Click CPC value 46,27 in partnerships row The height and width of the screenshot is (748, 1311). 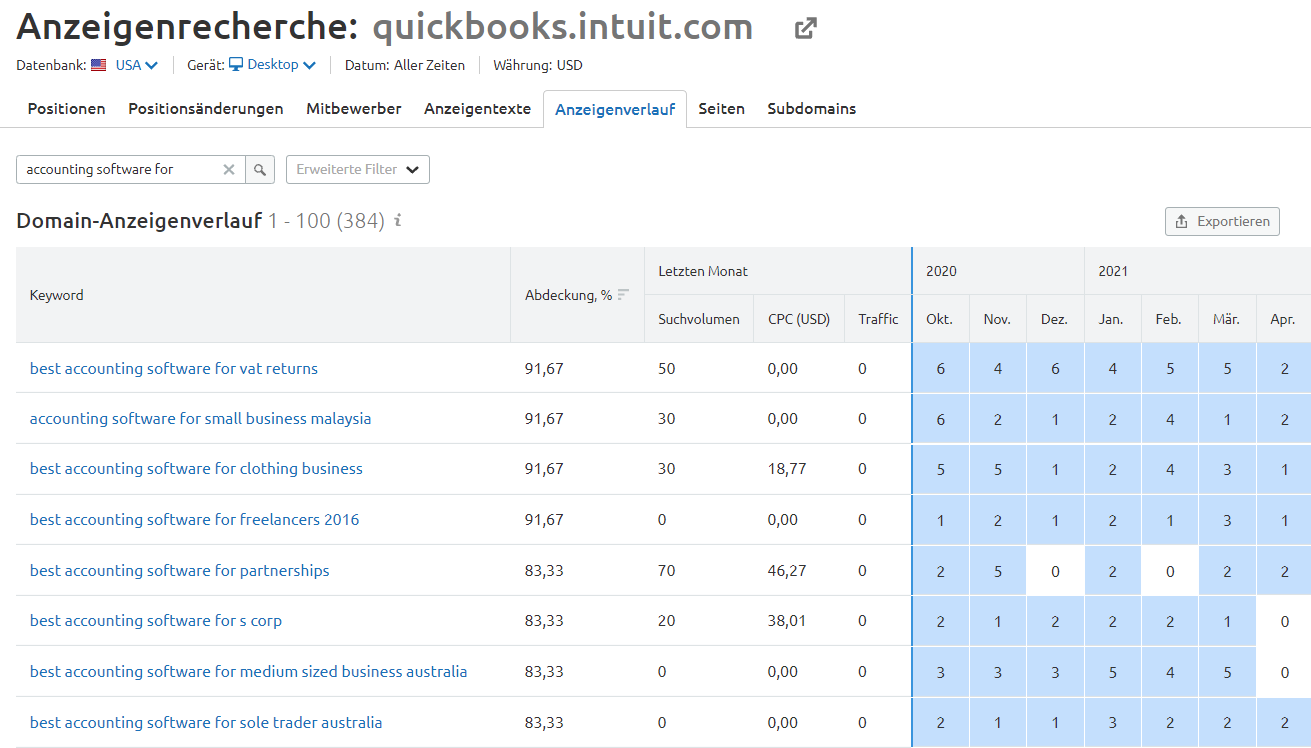787,571
